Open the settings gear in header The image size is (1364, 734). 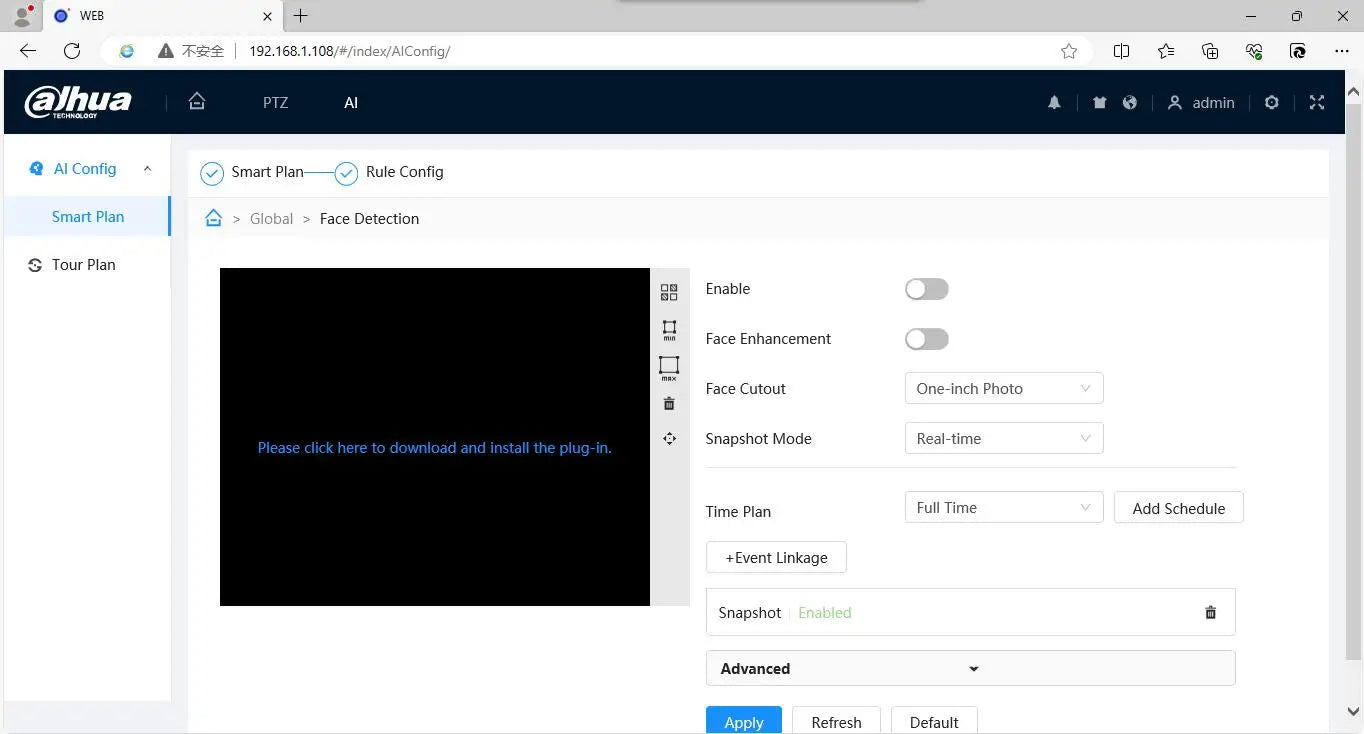click(x=1271, y=103)
